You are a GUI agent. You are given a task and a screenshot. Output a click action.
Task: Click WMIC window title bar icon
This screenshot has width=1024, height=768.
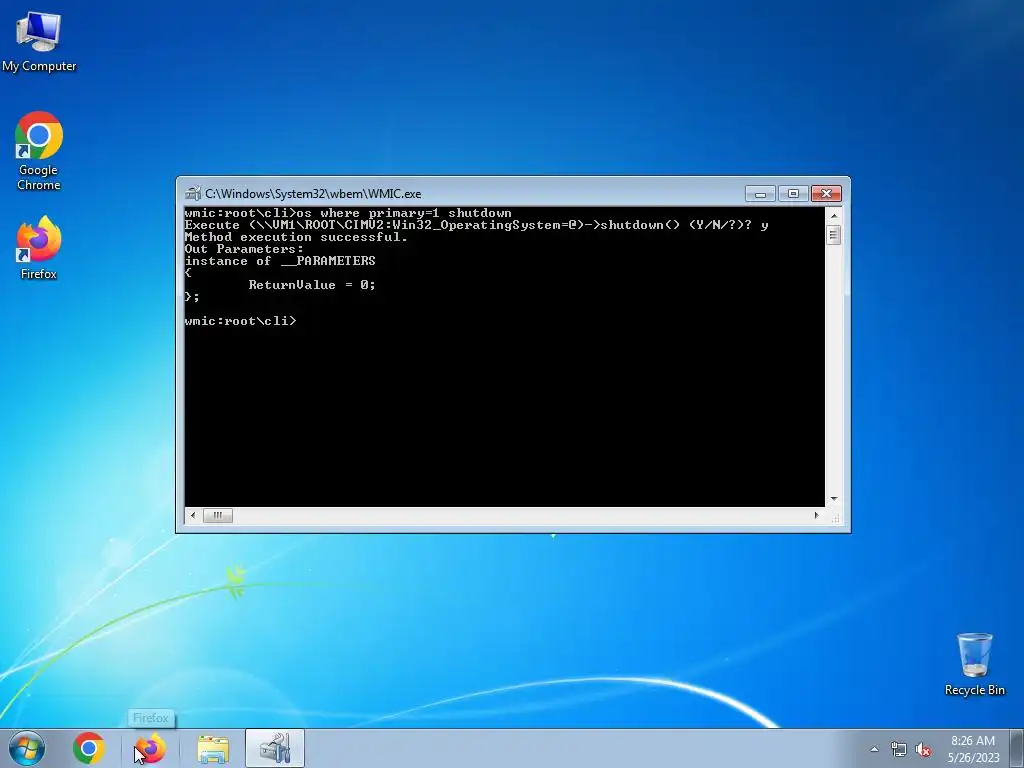click(x=193, y=193)
